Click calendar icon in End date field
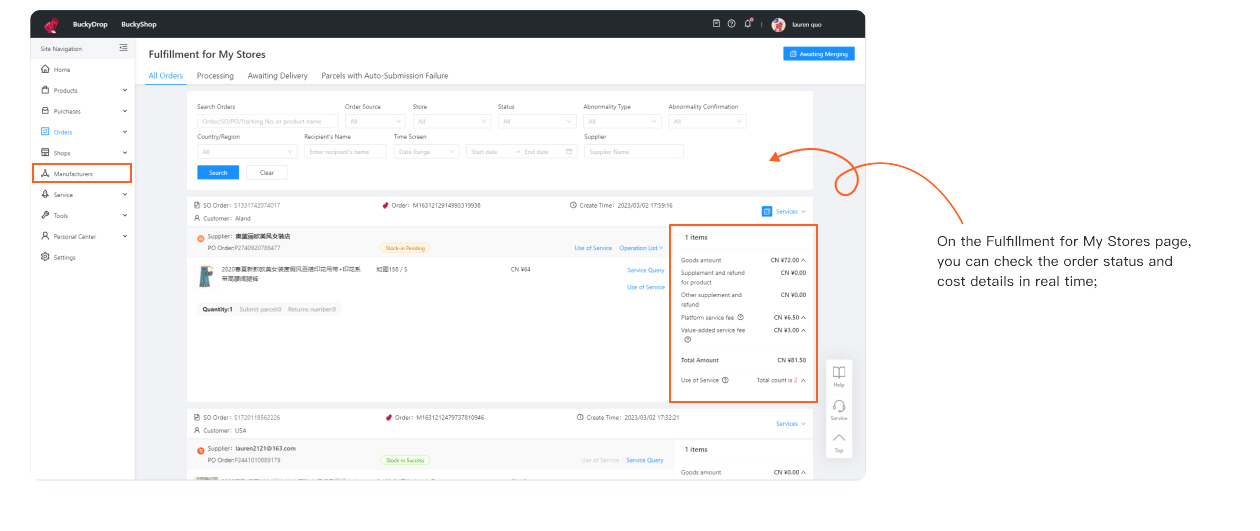This screenshot has height=531, width=1260. (570, 151)
